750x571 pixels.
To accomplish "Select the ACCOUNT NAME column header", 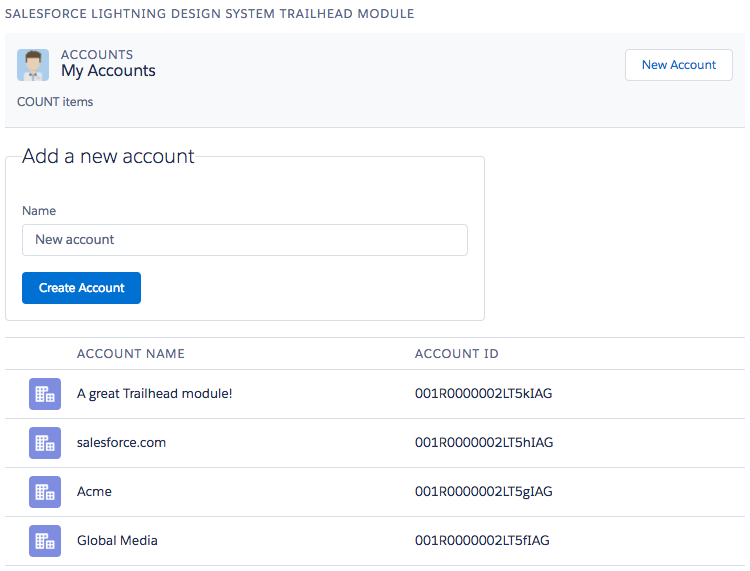I will pos(131,353).
